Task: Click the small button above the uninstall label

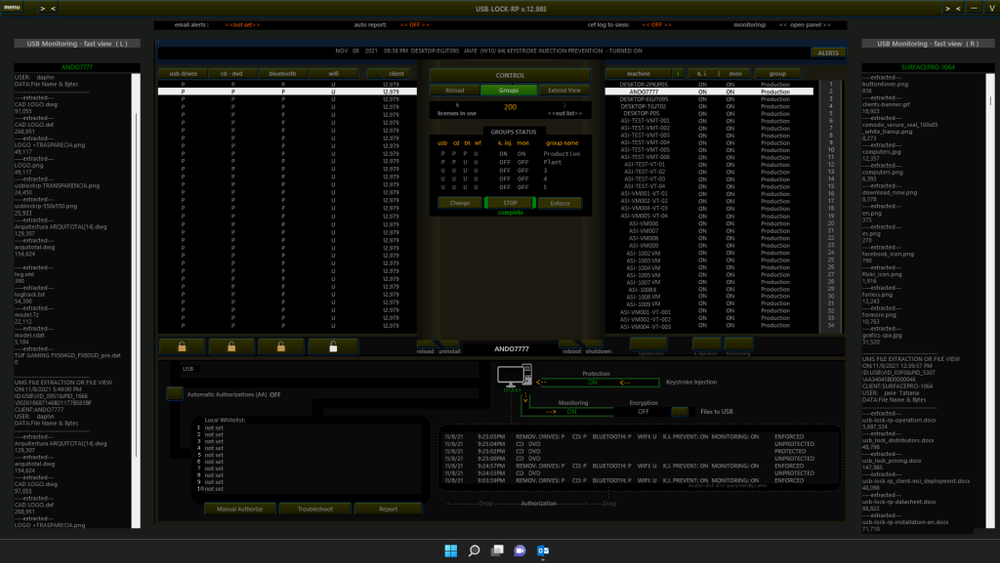Action: click(x=449, y=344)
